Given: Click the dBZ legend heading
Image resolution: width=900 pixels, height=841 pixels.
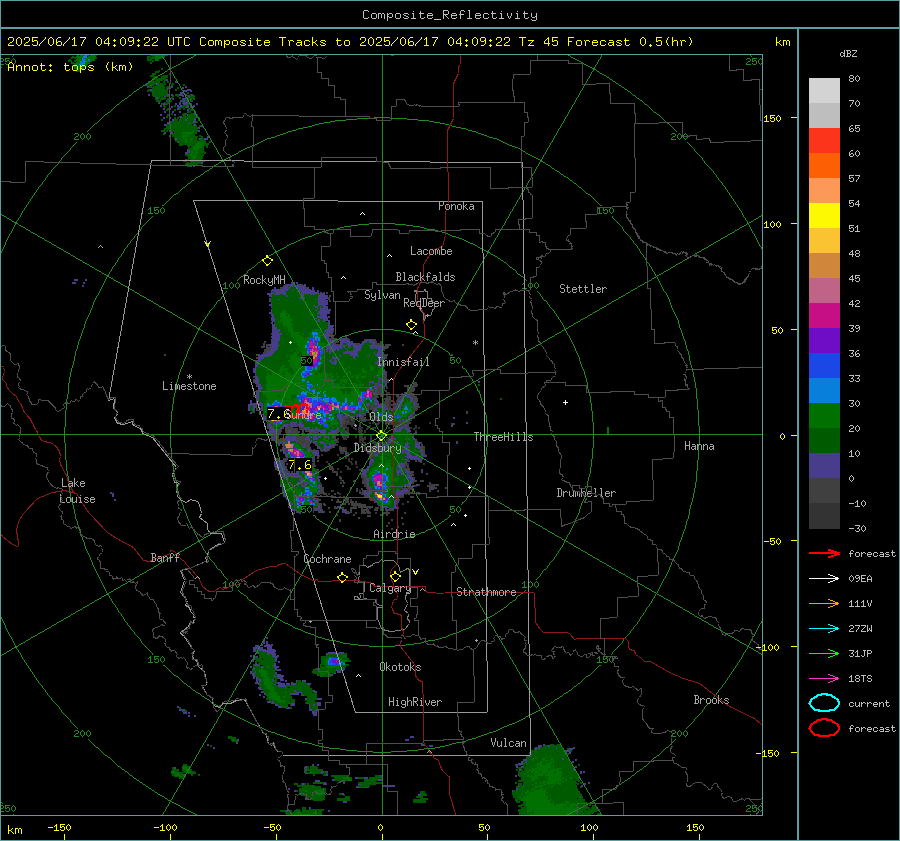Looking at the screenshot, I should [848, 53].
